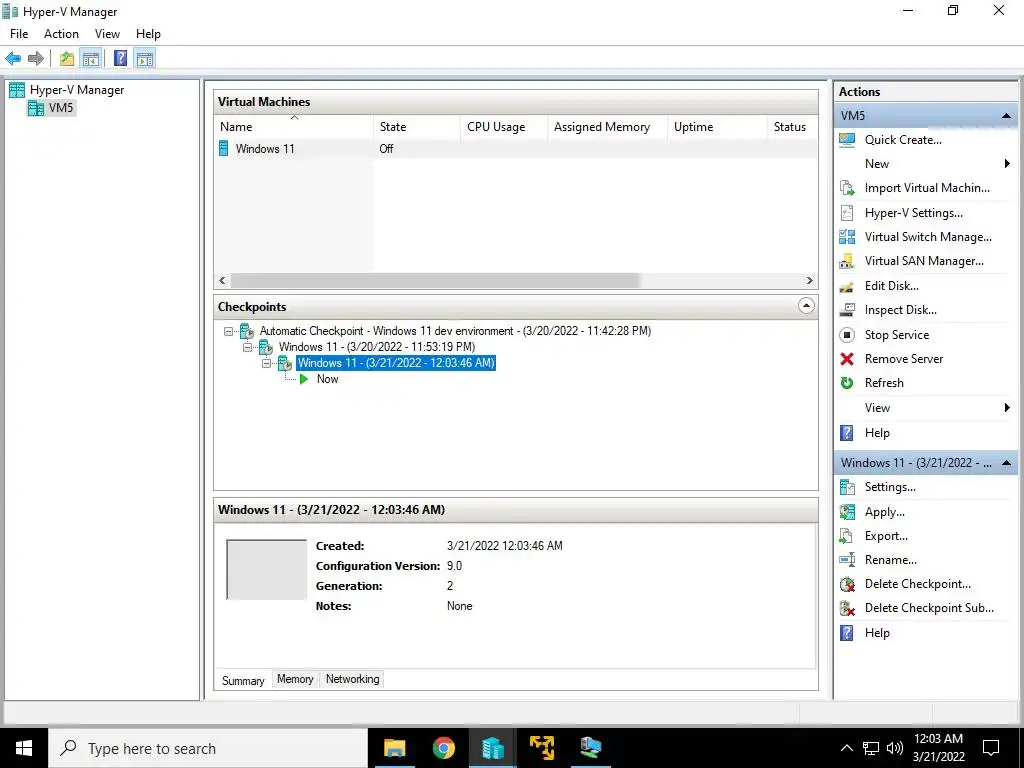Click the scrollbar right arrow in Virtual Machines
1024x768 pixels.
click(809, 281)
